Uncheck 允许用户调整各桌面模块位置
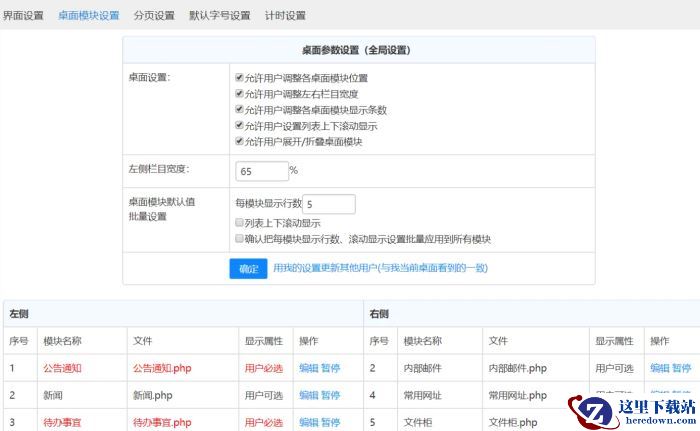The image size is (700, 431). [x=239, y=78]
